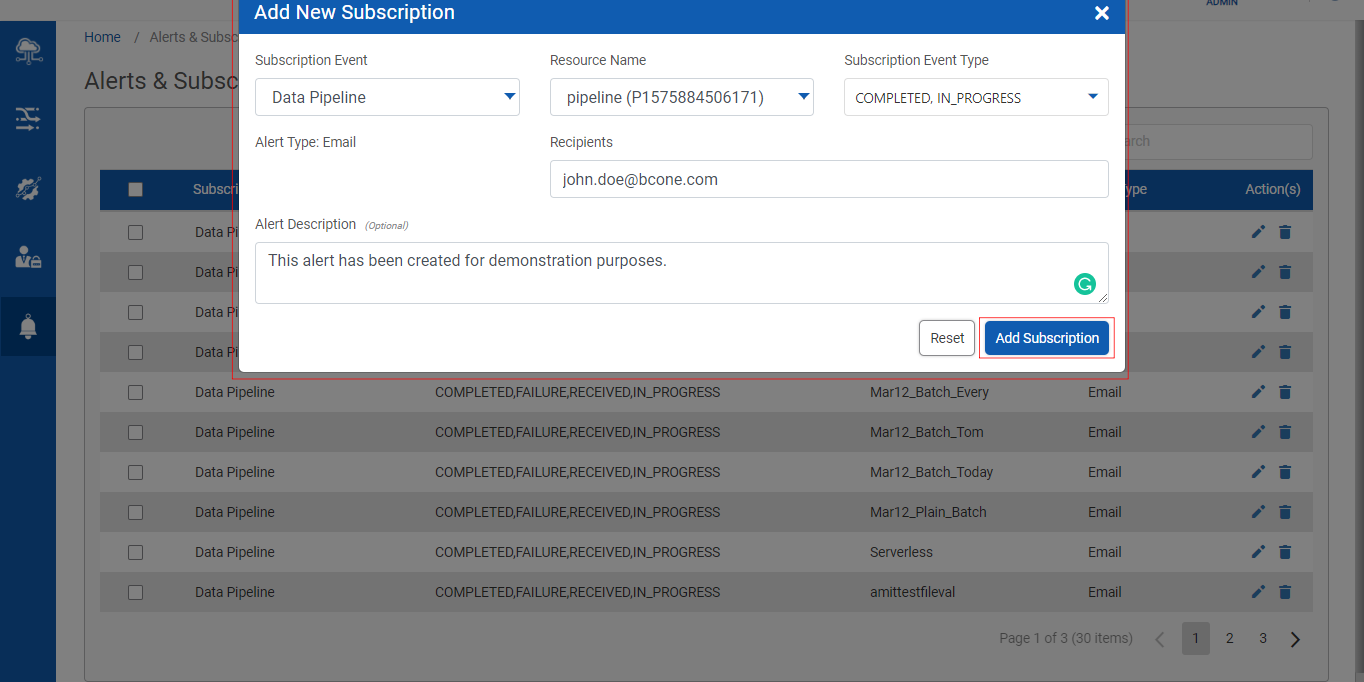Click the Add Subscription button
The image size is (1364, 682).
[x=1047, y=338]
